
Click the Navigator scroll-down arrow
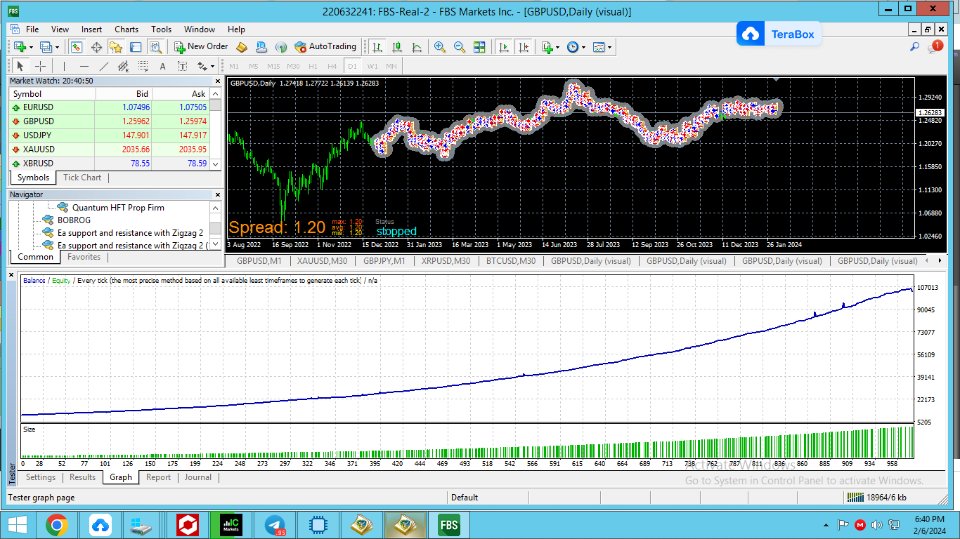216,244
